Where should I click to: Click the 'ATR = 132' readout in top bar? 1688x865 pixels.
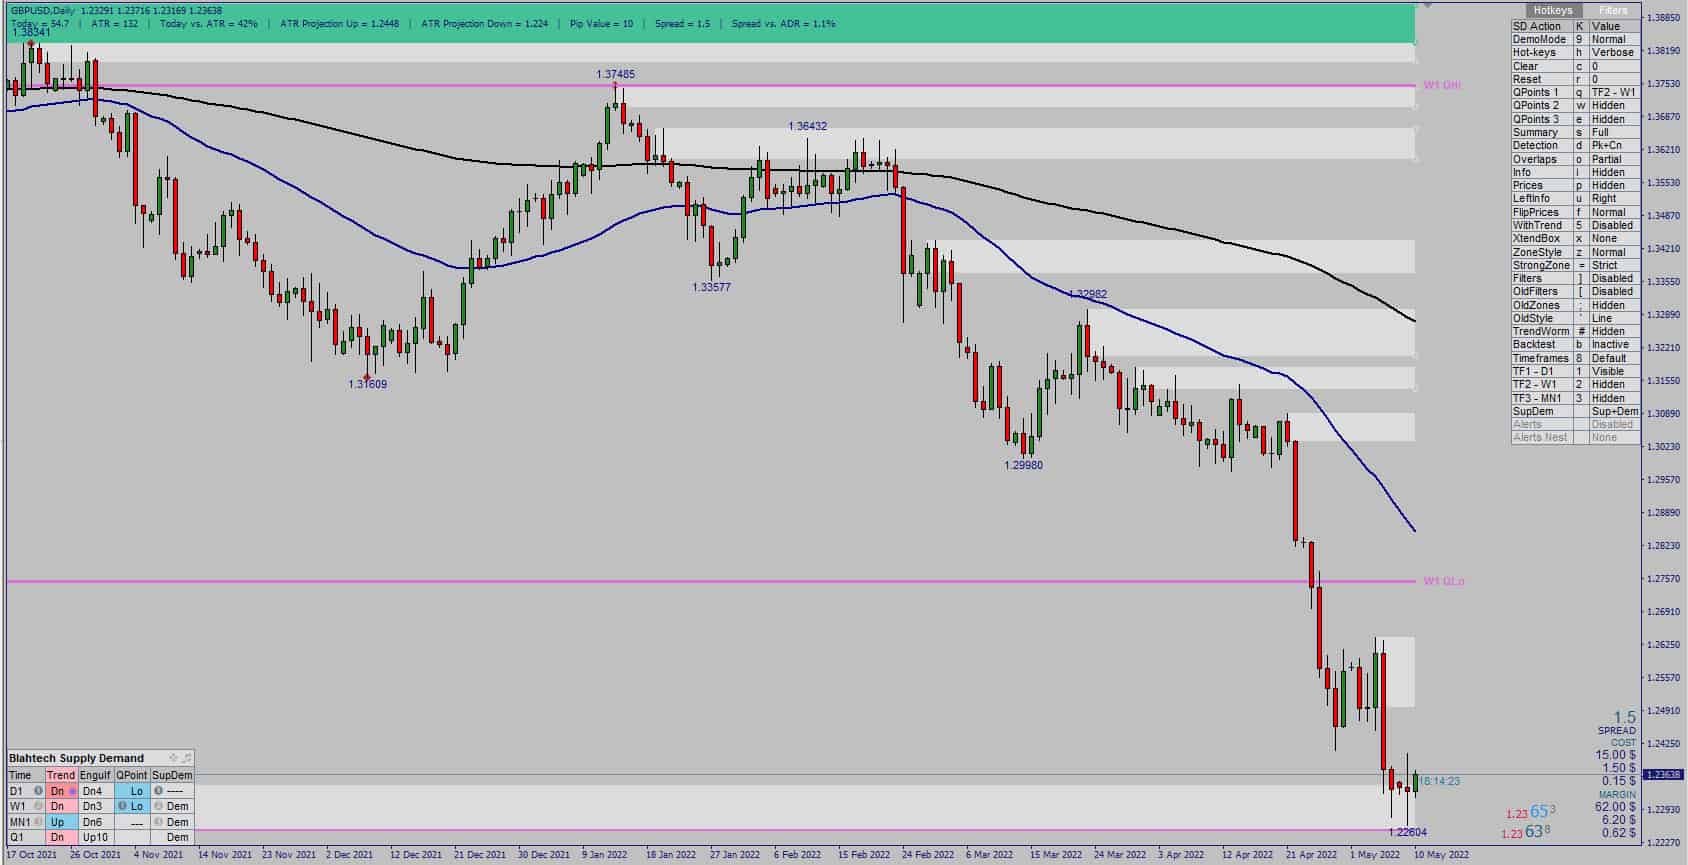[114, 23]
